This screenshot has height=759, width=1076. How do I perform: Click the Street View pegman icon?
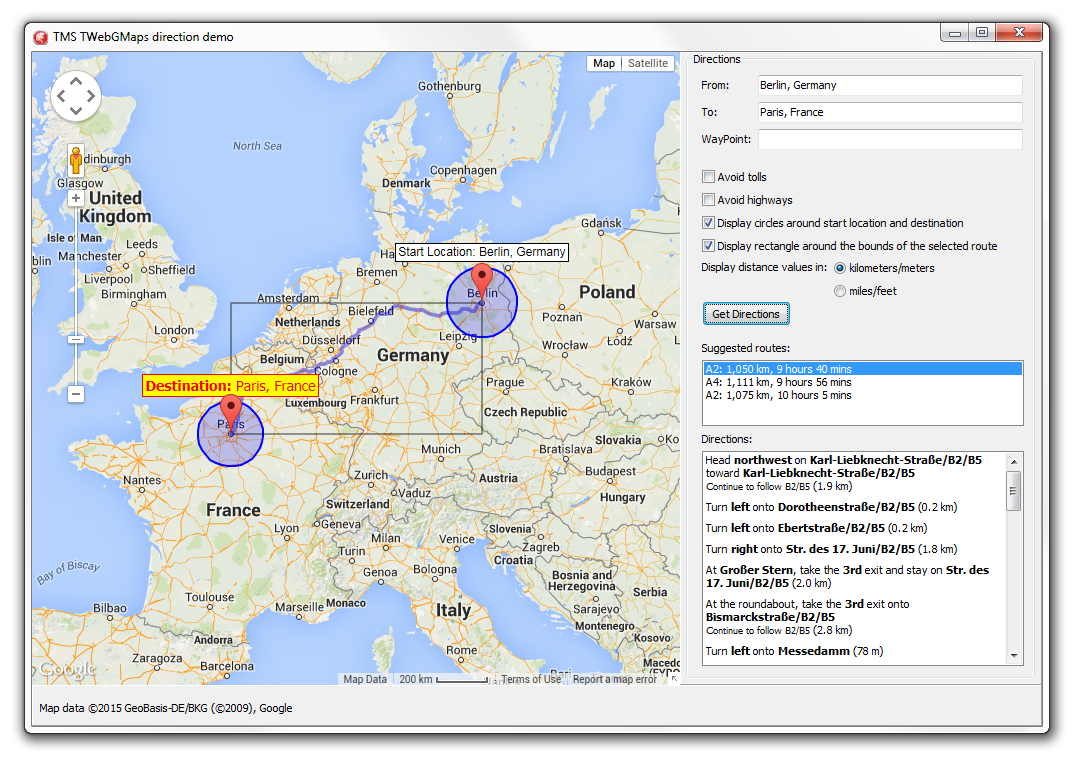coord(75,160)
